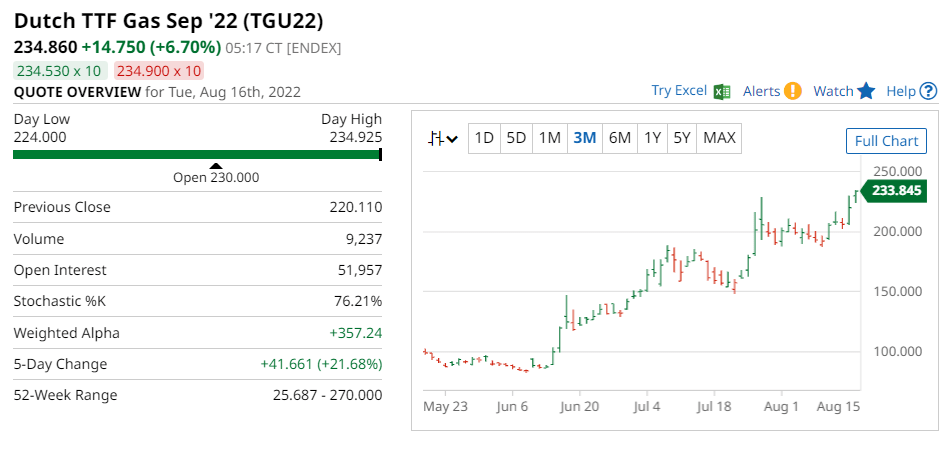This screenshot has width=941, height=450.
Task: Open the Alerts link
Action: [x=761, y=91]
